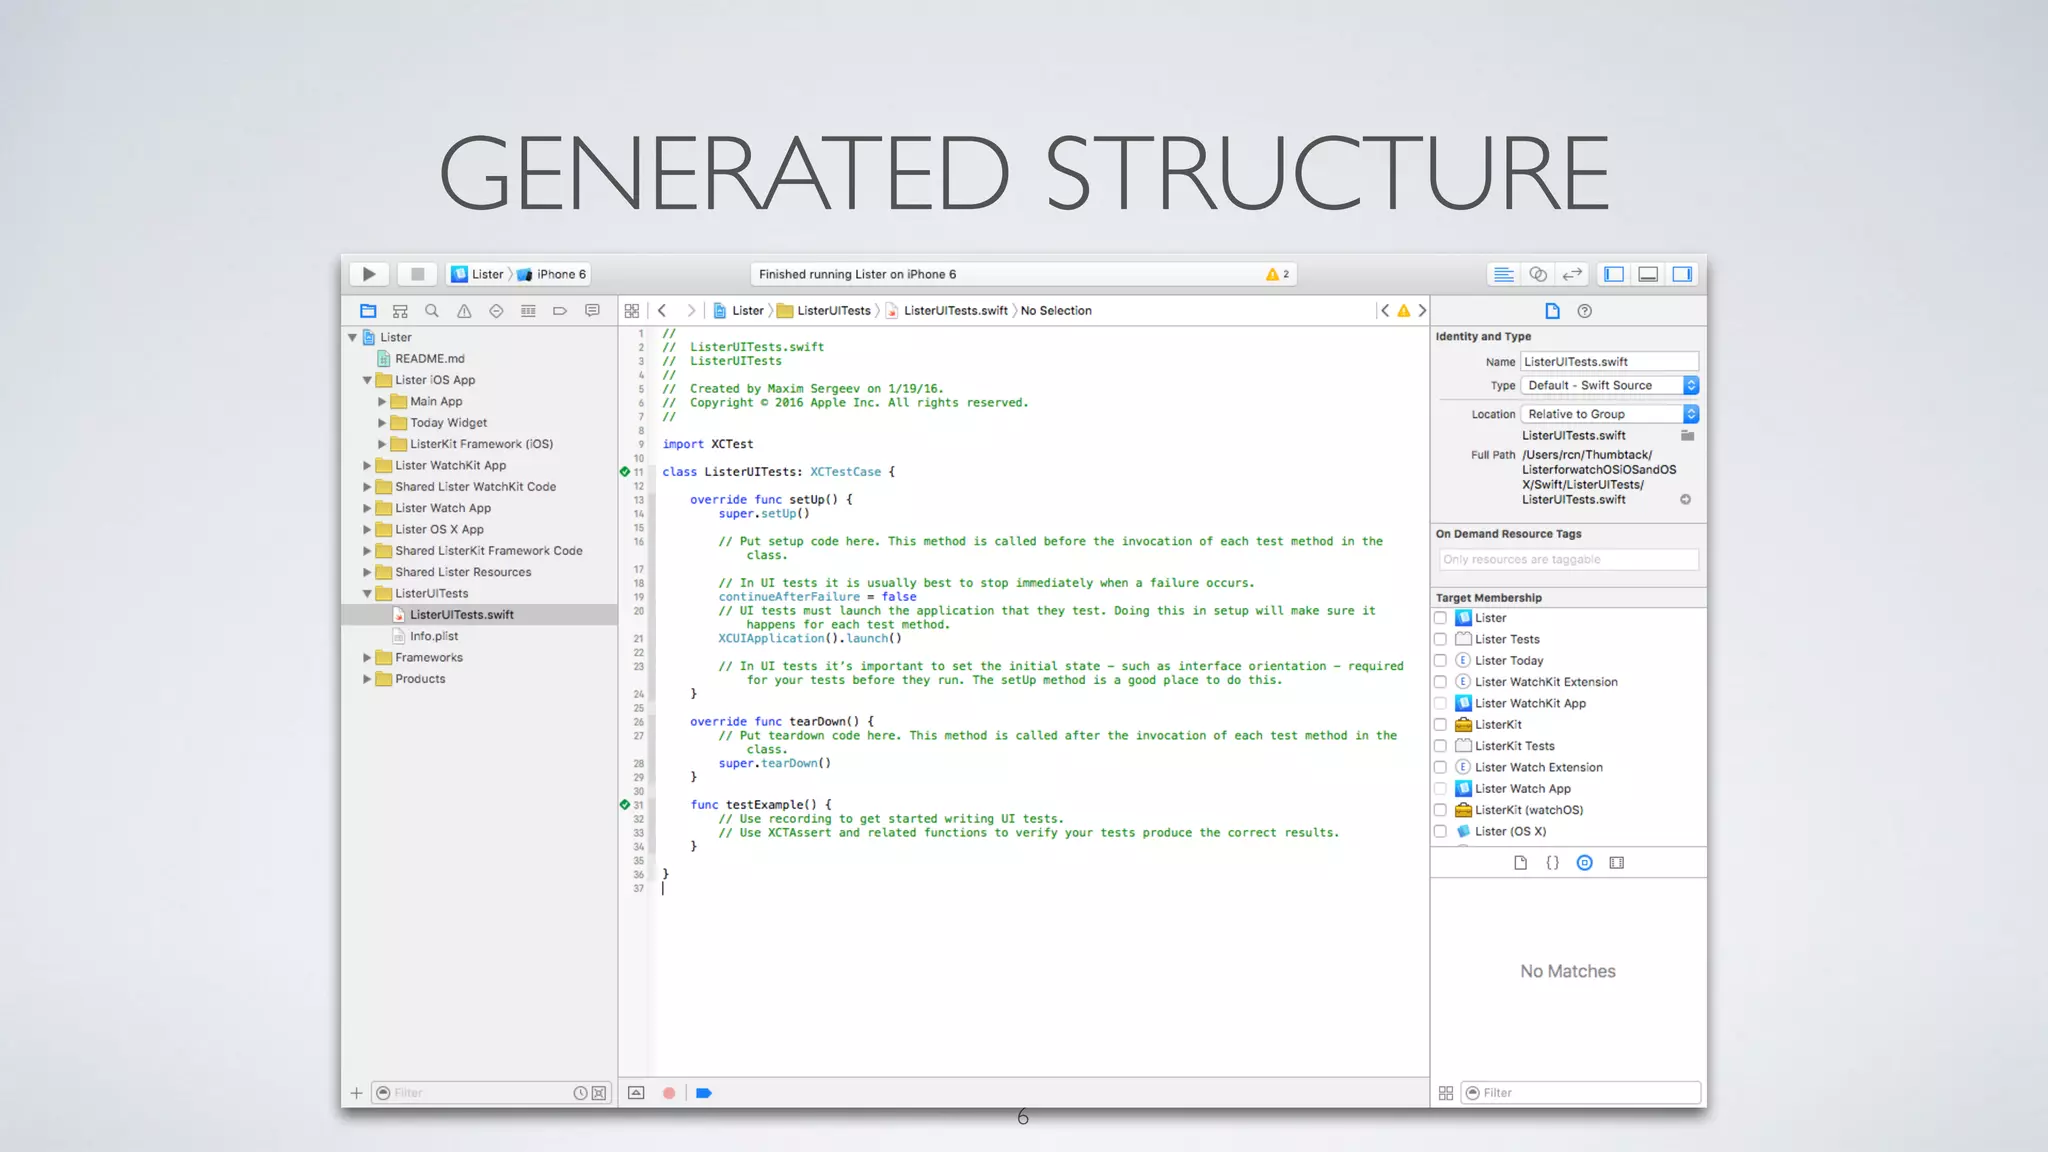Expand the Frameworks group
The width and height of the screenshot is (2048, 1152).
pyautogui.click(x=367, y=658)
